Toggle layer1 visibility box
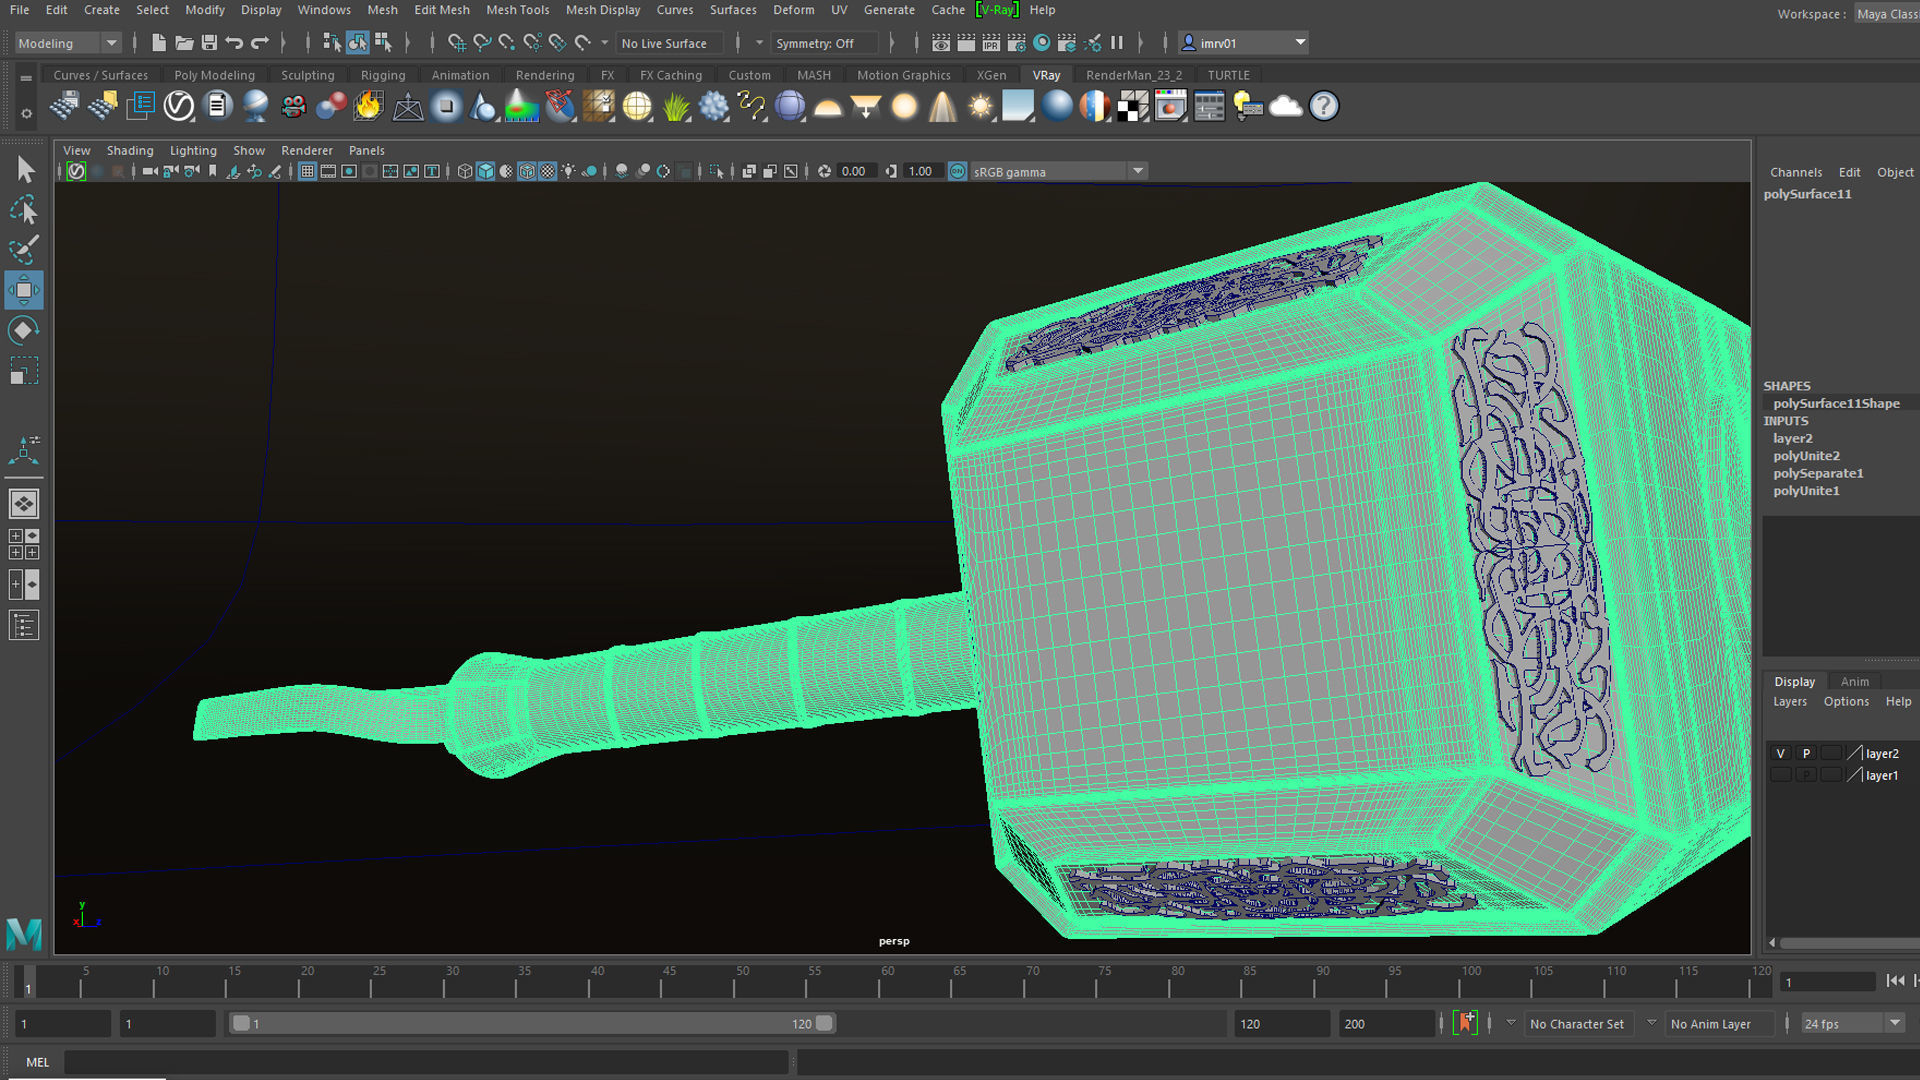This screenshot has width=1920, height=1080. (1781, 775)
